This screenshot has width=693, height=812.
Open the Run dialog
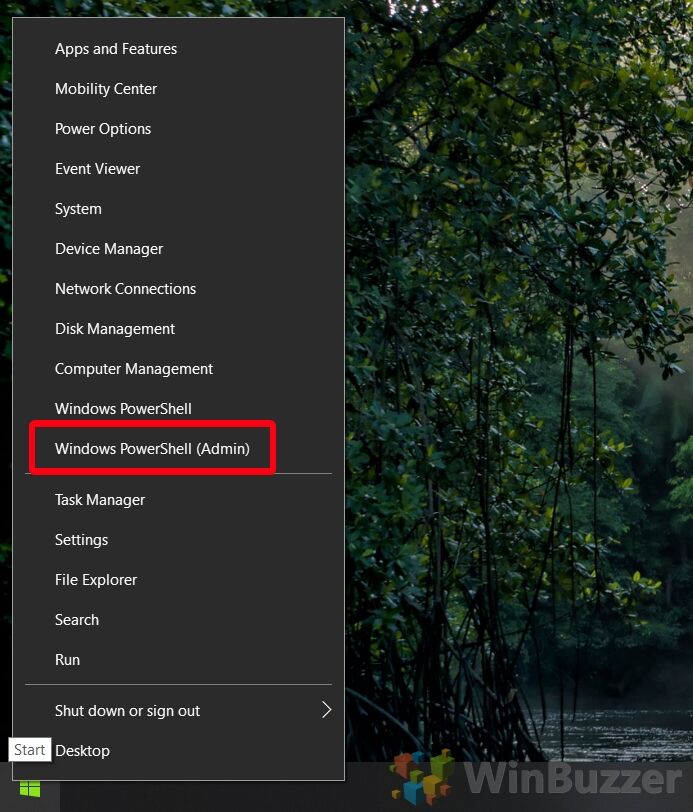pyautogui.click(x=179, y=660)
